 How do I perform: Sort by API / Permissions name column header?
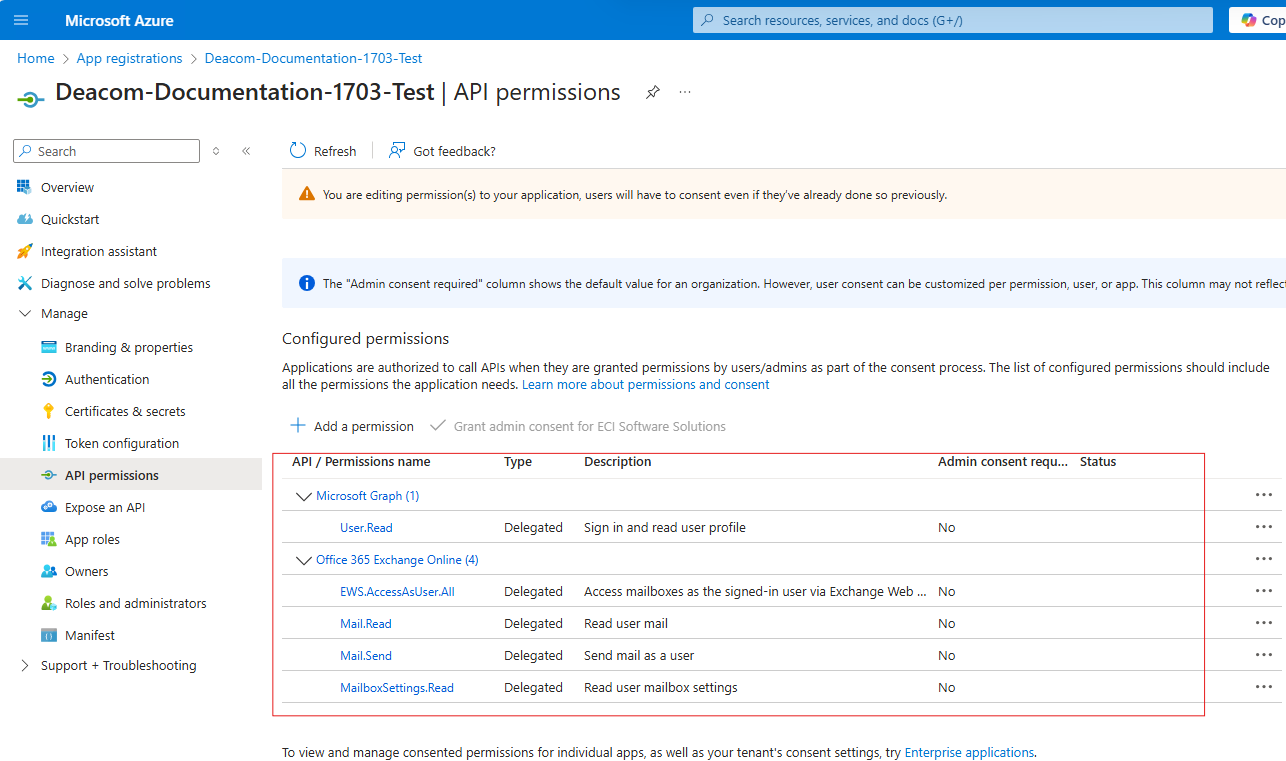361,461
